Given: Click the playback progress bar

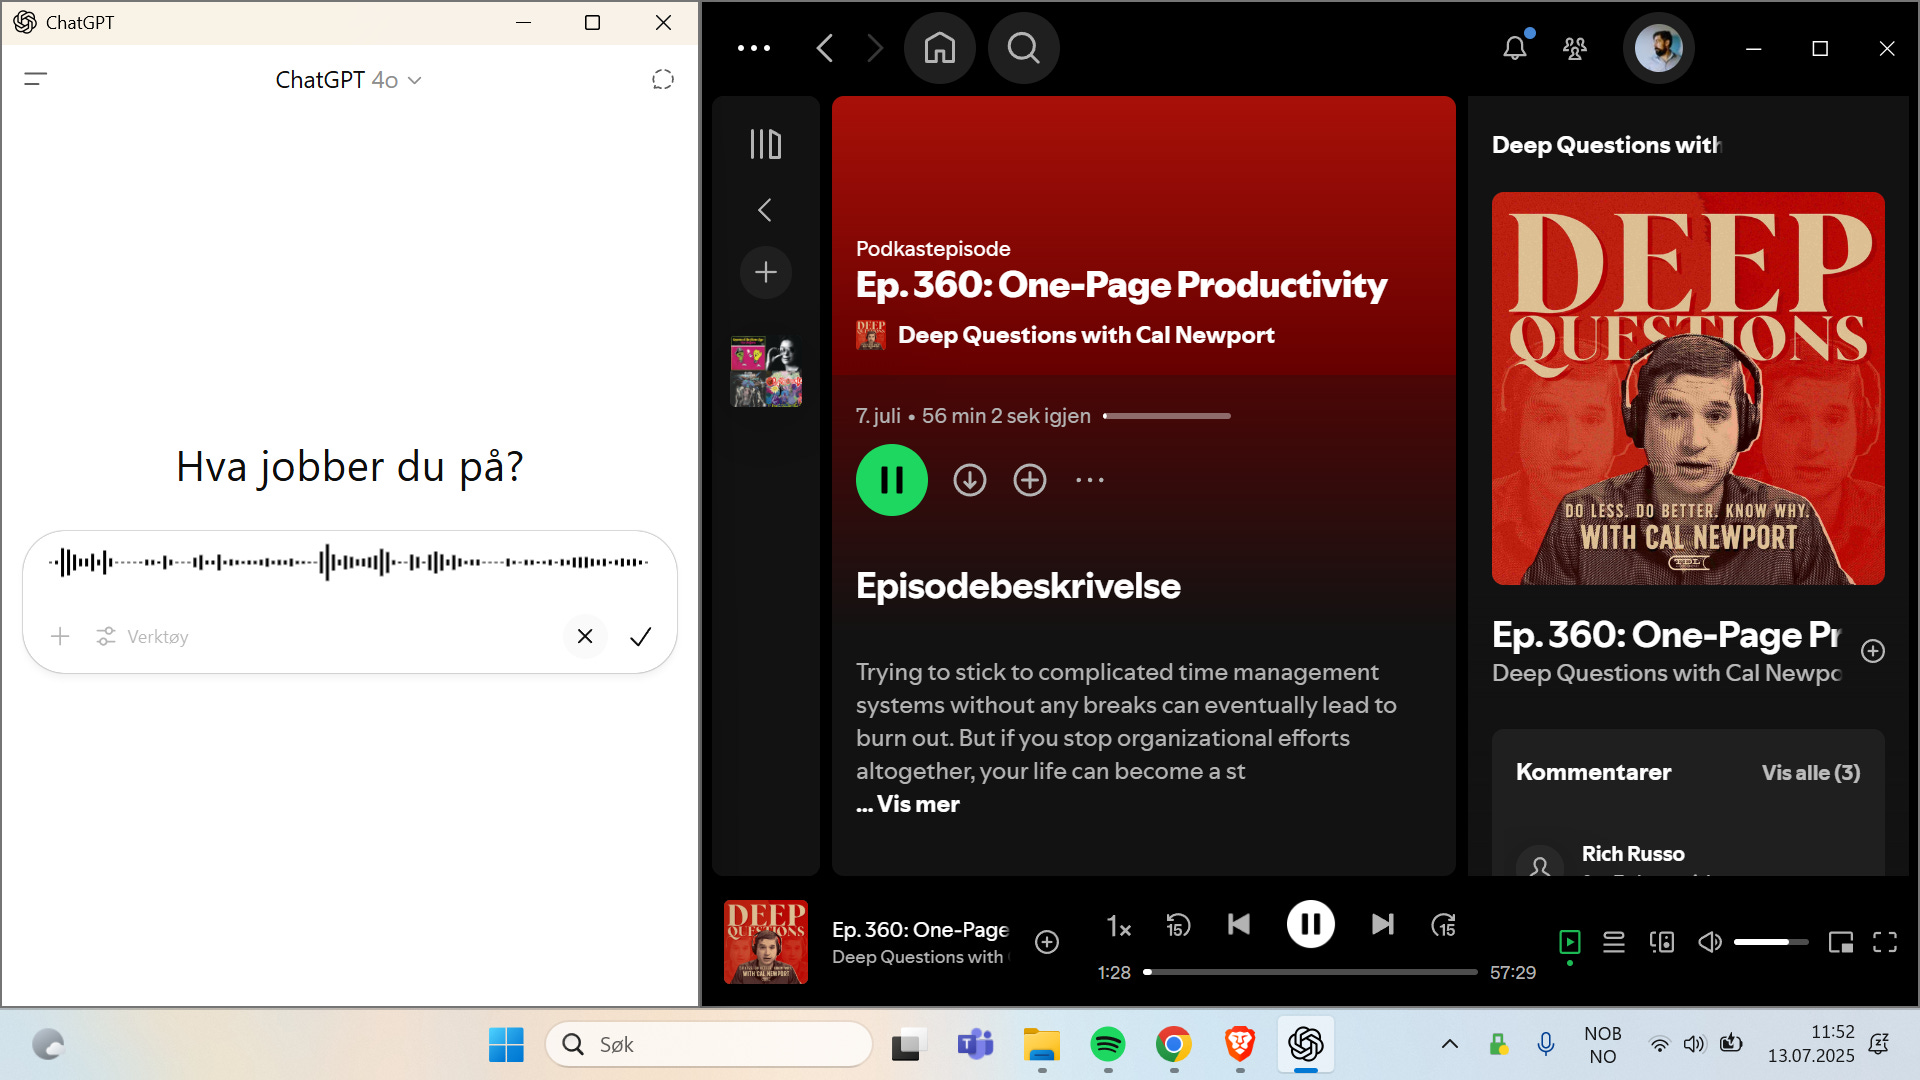Looking at the screenshot, I should coord(1310,972).
